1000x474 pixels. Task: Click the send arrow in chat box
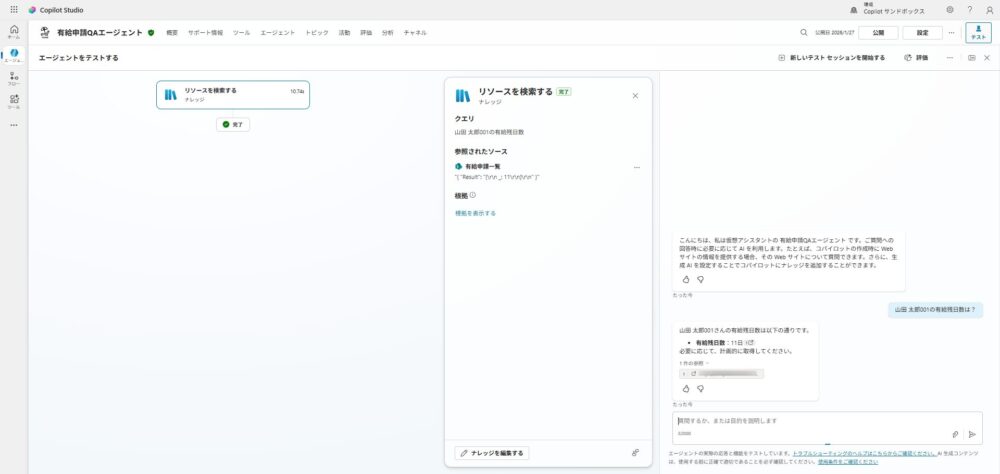[971, 434]
